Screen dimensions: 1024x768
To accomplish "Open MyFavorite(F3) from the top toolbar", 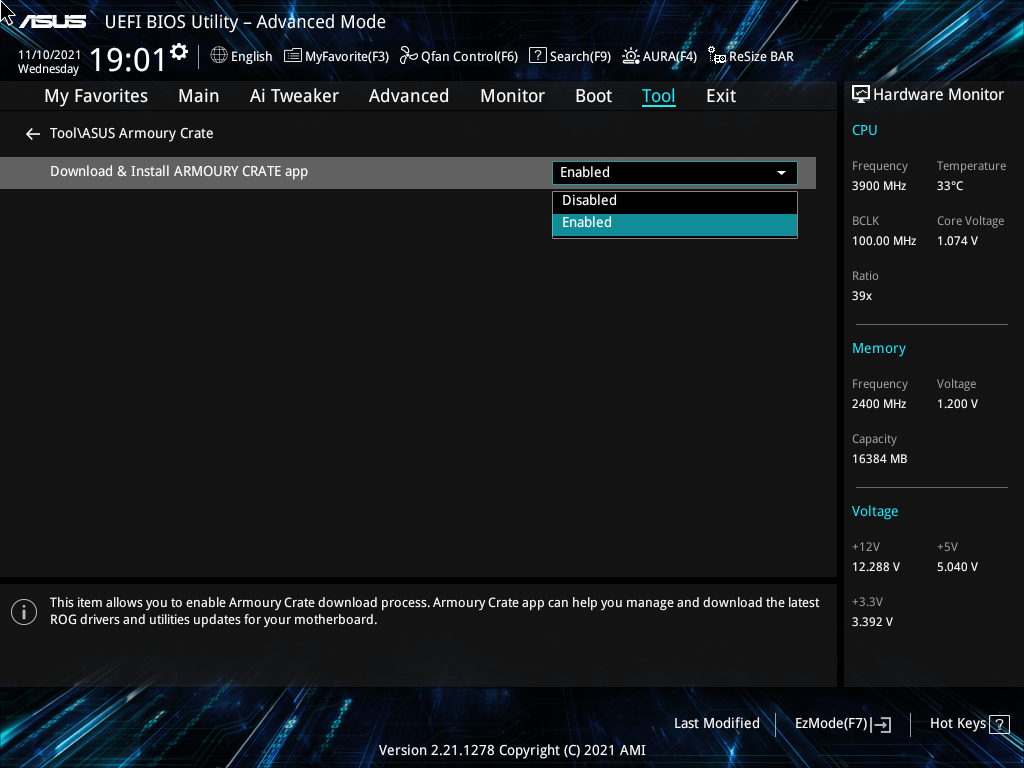I will [336, 56].
